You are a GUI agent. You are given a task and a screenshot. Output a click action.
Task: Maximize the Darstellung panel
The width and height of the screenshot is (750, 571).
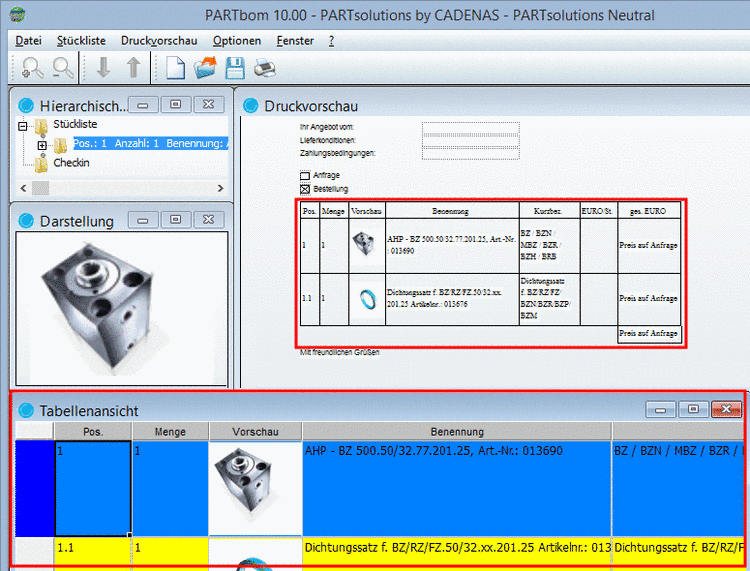[176, 220]
